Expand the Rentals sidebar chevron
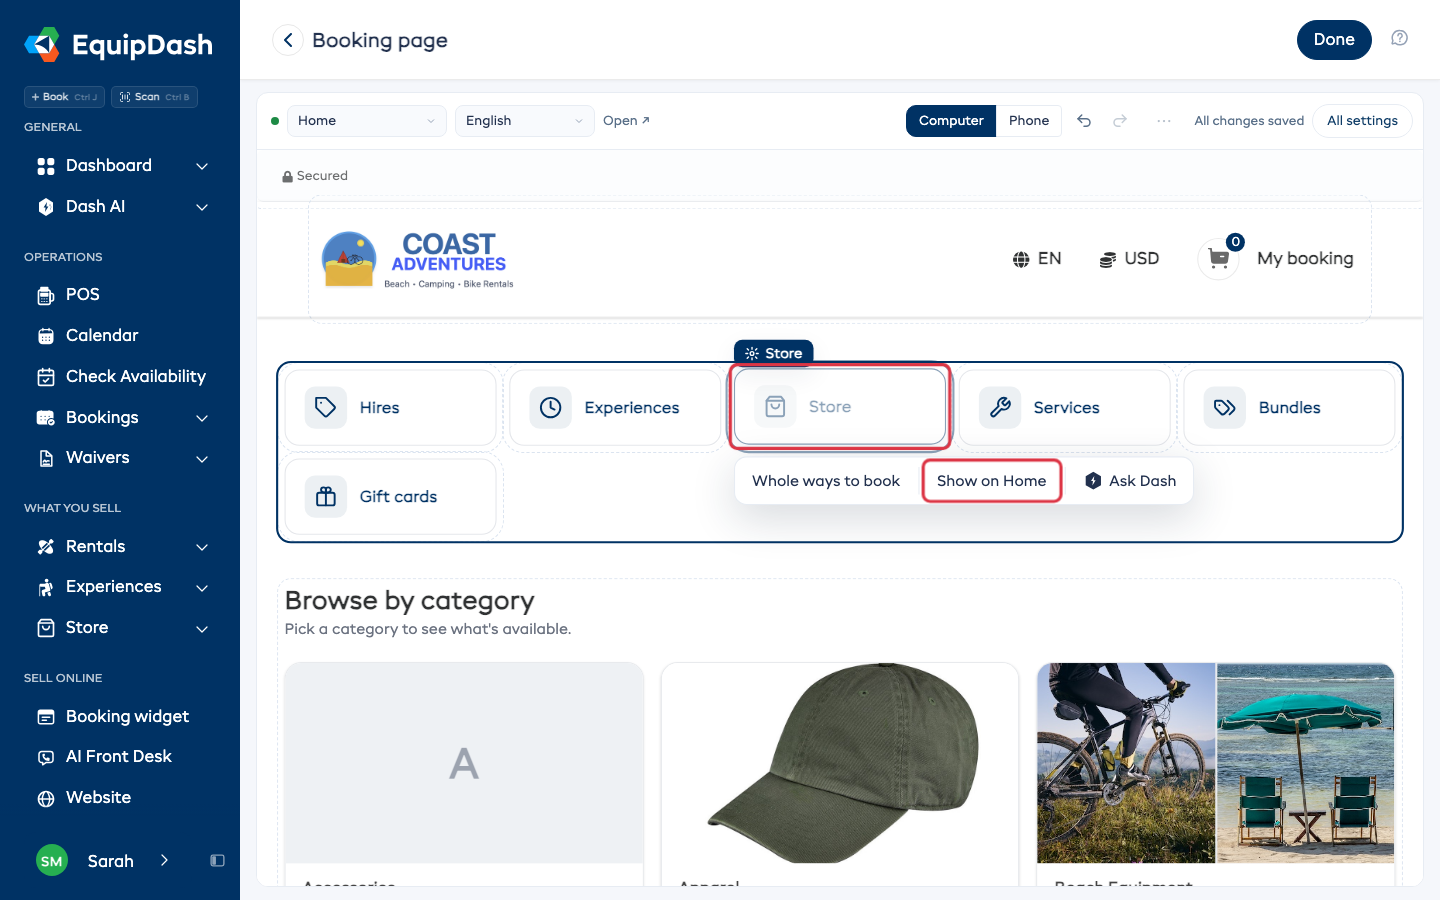The image size is (1440, 900). point(202,547)
